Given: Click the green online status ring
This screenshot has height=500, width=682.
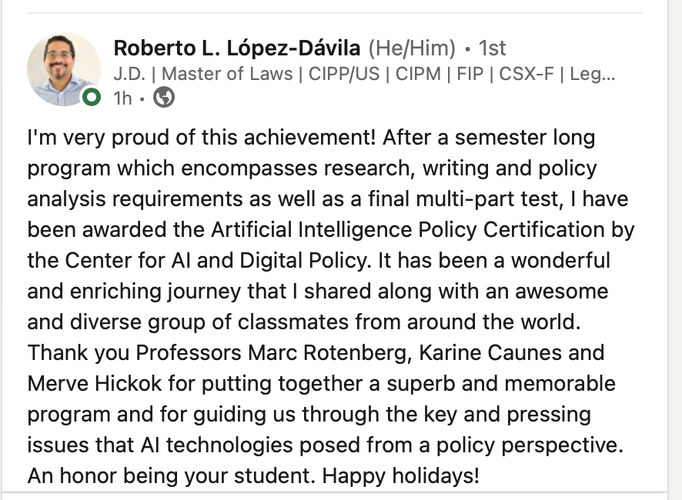Looking at the screenshot, I should pyautogui.click(x=92, y=97).
